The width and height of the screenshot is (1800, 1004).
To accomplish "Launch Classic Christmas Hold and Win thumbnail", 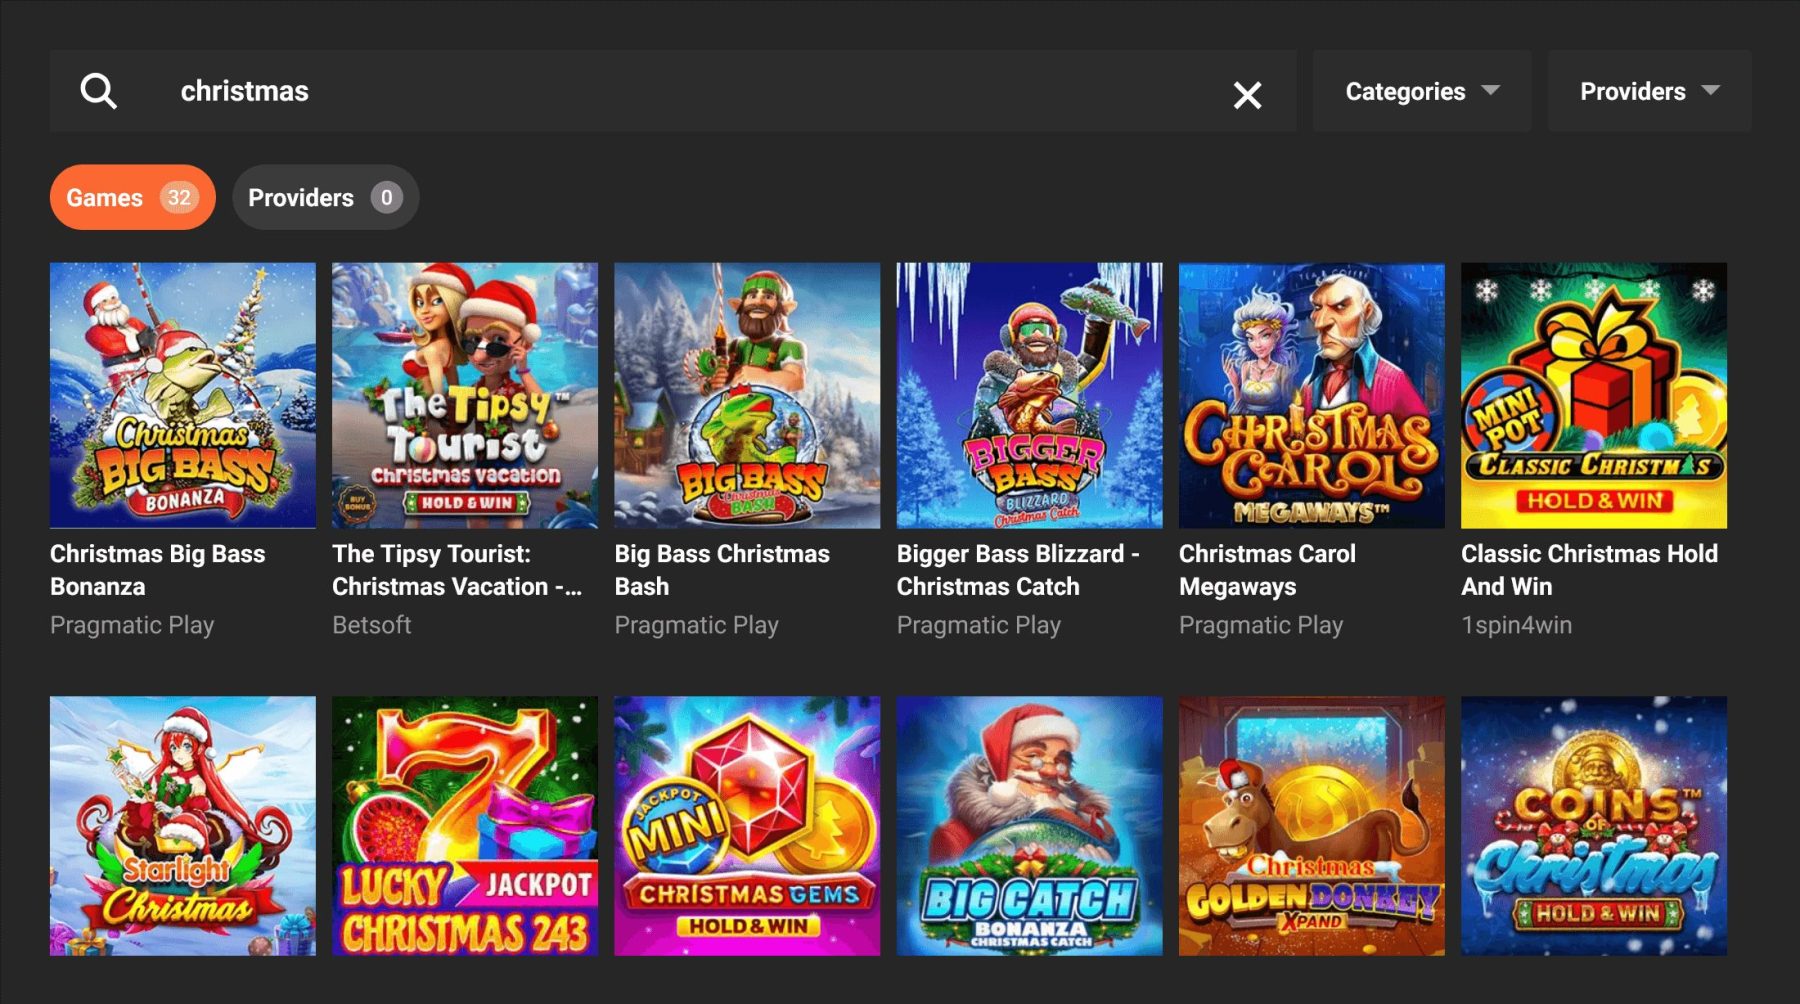I will point(1593,395).
